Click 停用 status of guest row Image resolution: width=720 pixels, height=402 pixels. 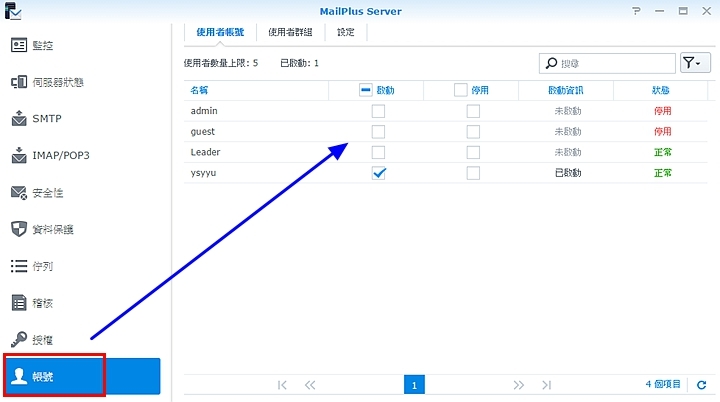pyautogui.click(x=663, y=132)
